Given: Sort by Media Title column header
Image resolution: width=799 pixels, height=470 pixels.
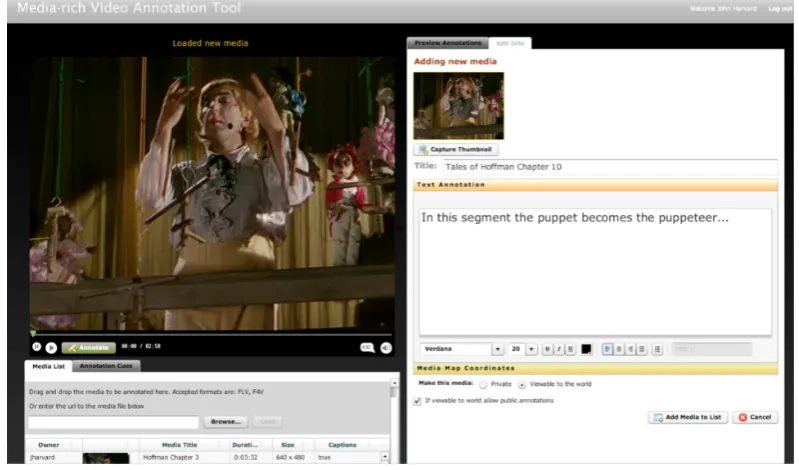Looking at the screenshot, I should (x=179, y=445).
